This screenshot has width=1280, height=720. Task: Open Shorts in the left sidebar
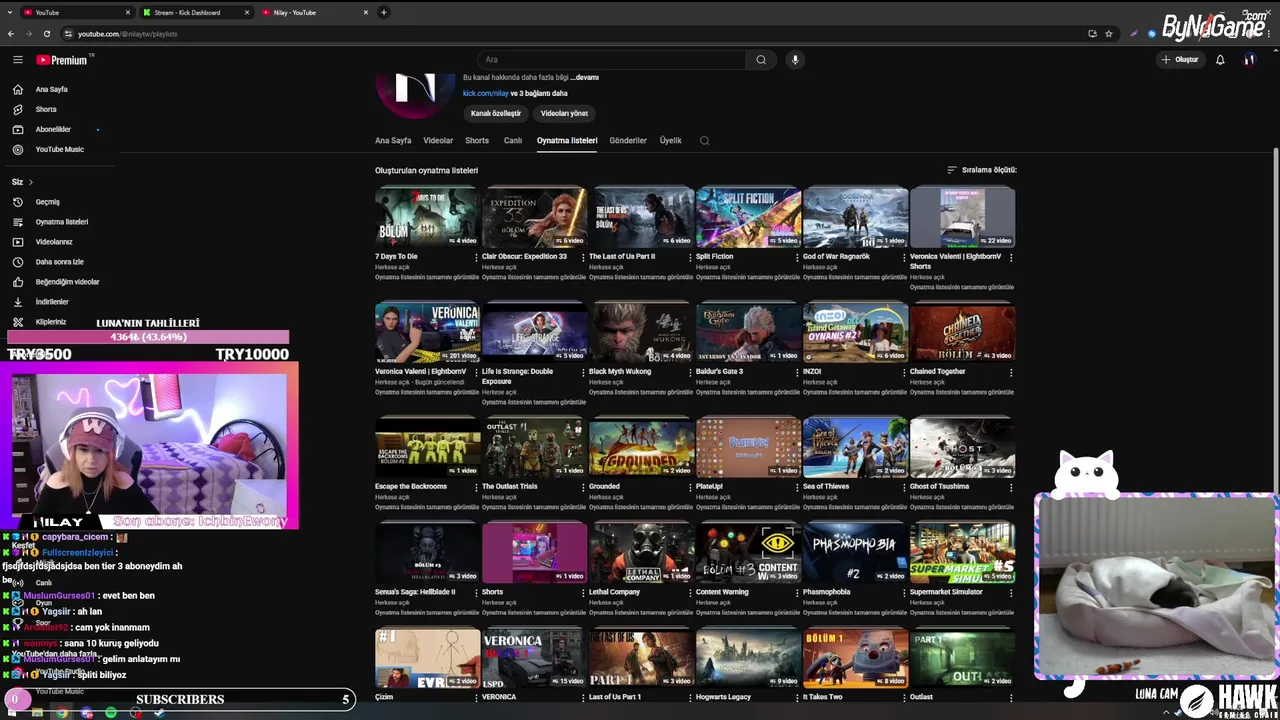click(46, 109)
